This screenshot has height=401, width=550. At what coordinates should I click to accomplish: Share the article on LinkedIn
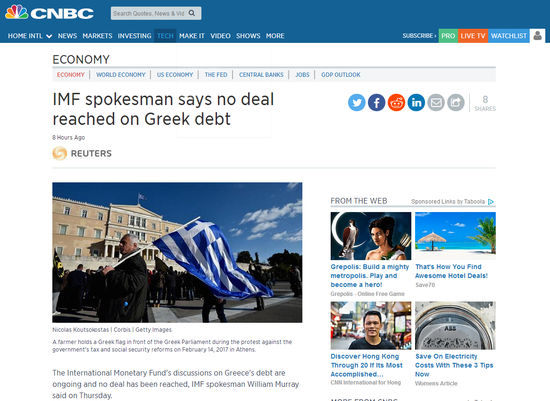tap(416, 102)
